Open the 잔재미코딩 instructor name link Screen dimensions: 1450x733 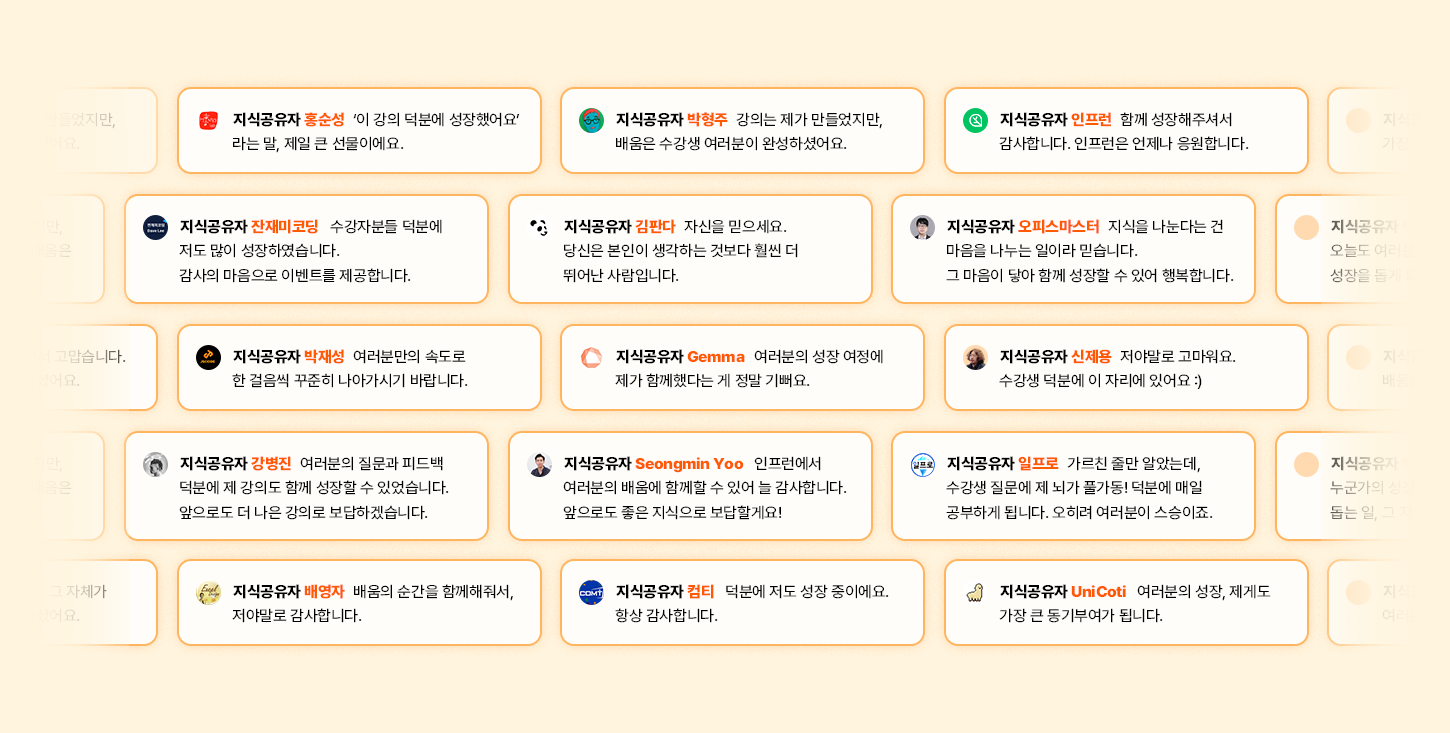(x=284, y=226)
